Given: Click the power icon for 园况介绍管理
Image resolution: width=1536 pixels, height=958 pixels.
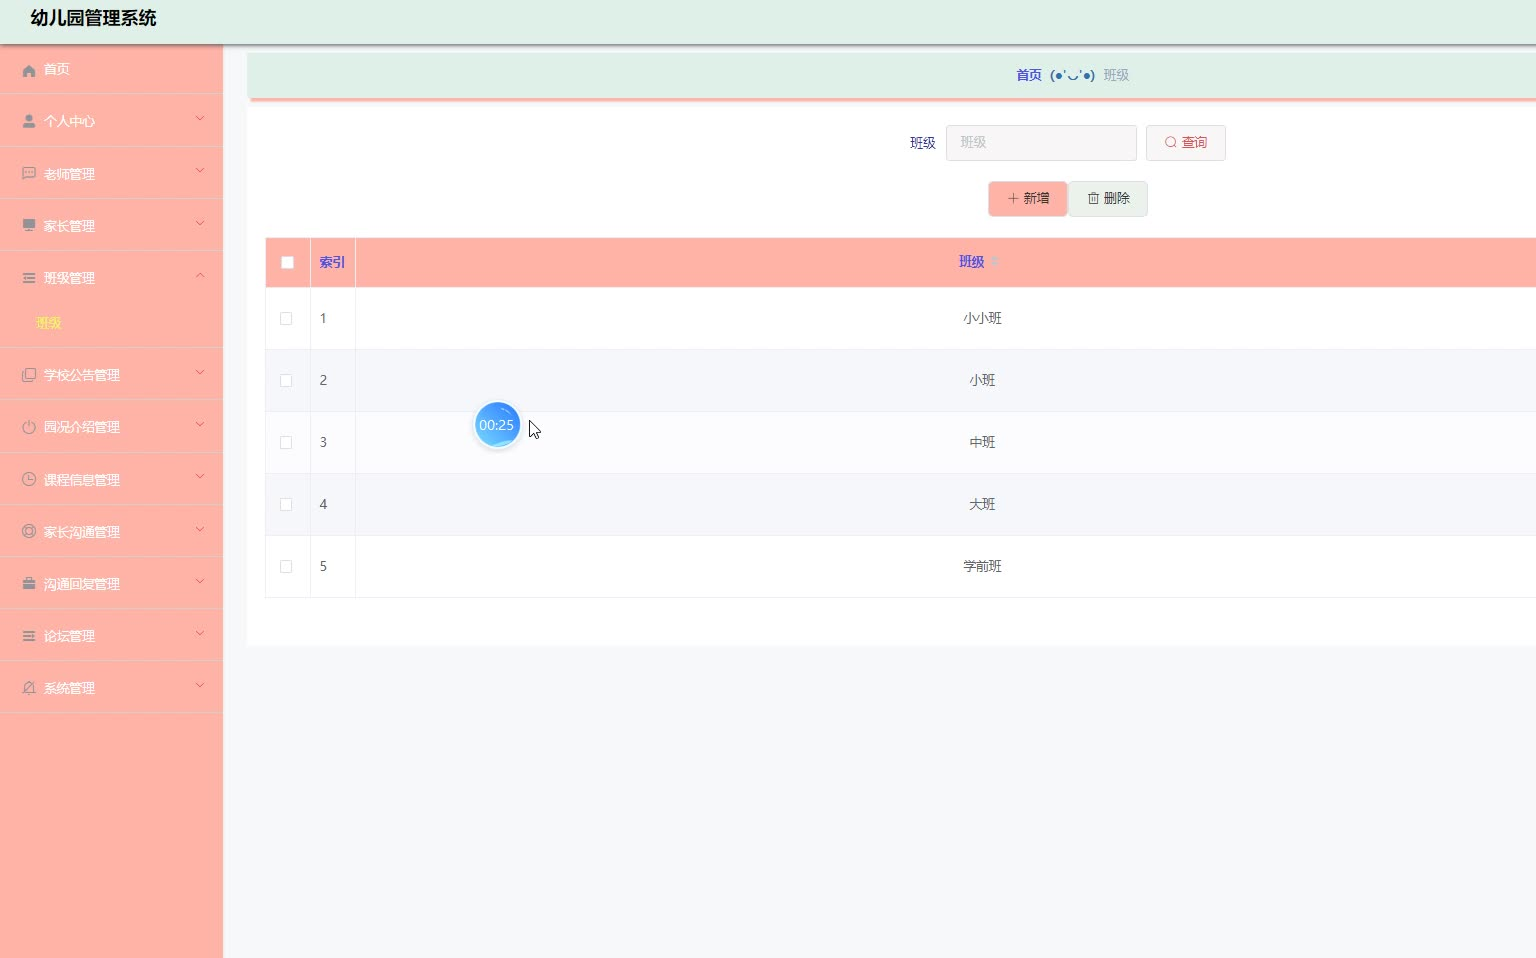Looking at the screenshot, I should point(29,427).
